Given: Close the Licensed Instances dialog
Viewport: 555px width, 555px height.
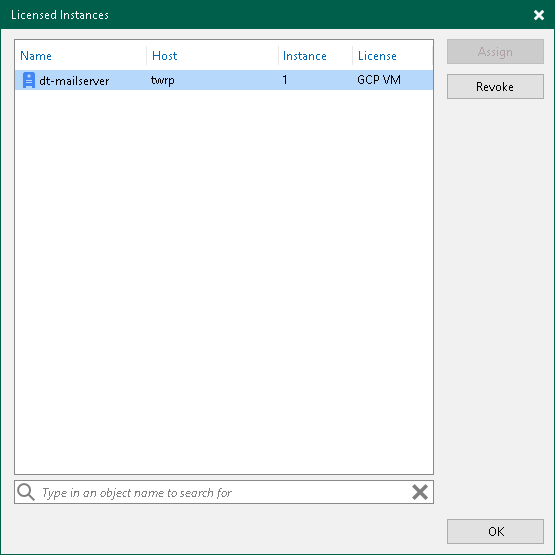Looking at the screenshot, I should tap(539, 15).
